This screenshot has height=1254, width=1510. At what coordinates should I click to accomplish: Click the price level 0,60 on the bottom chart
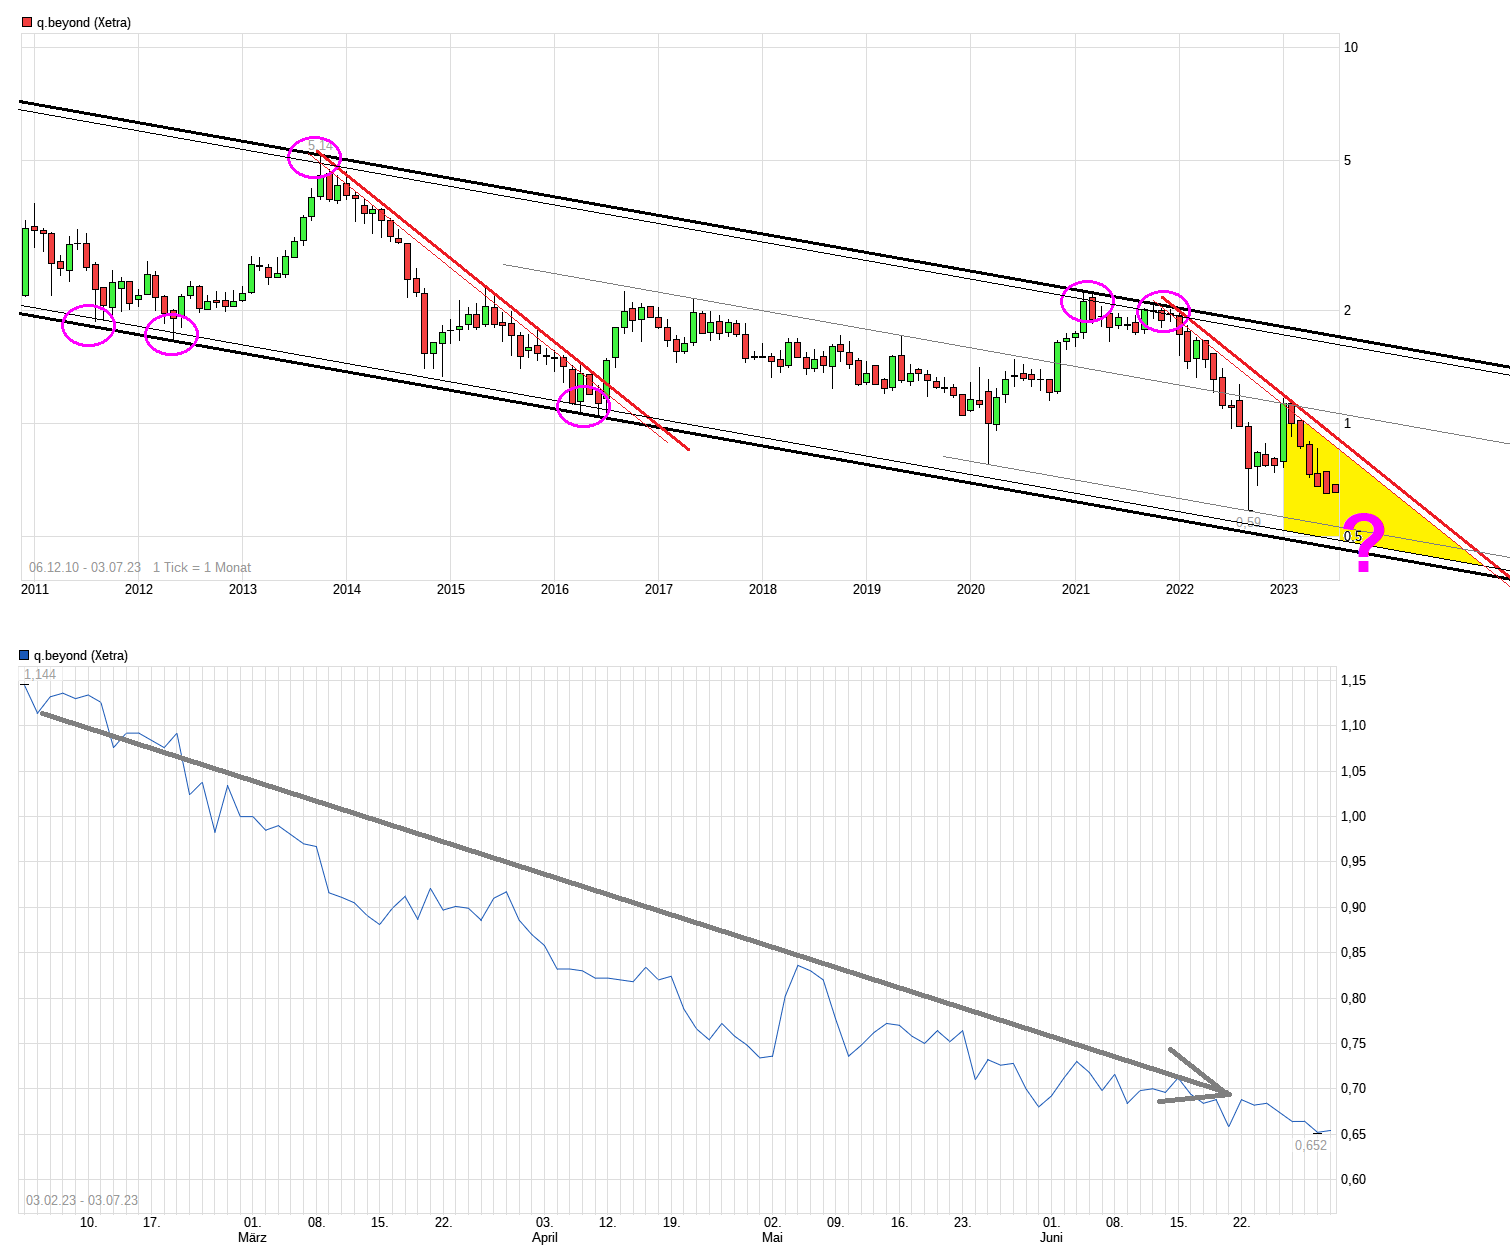1353,1179
